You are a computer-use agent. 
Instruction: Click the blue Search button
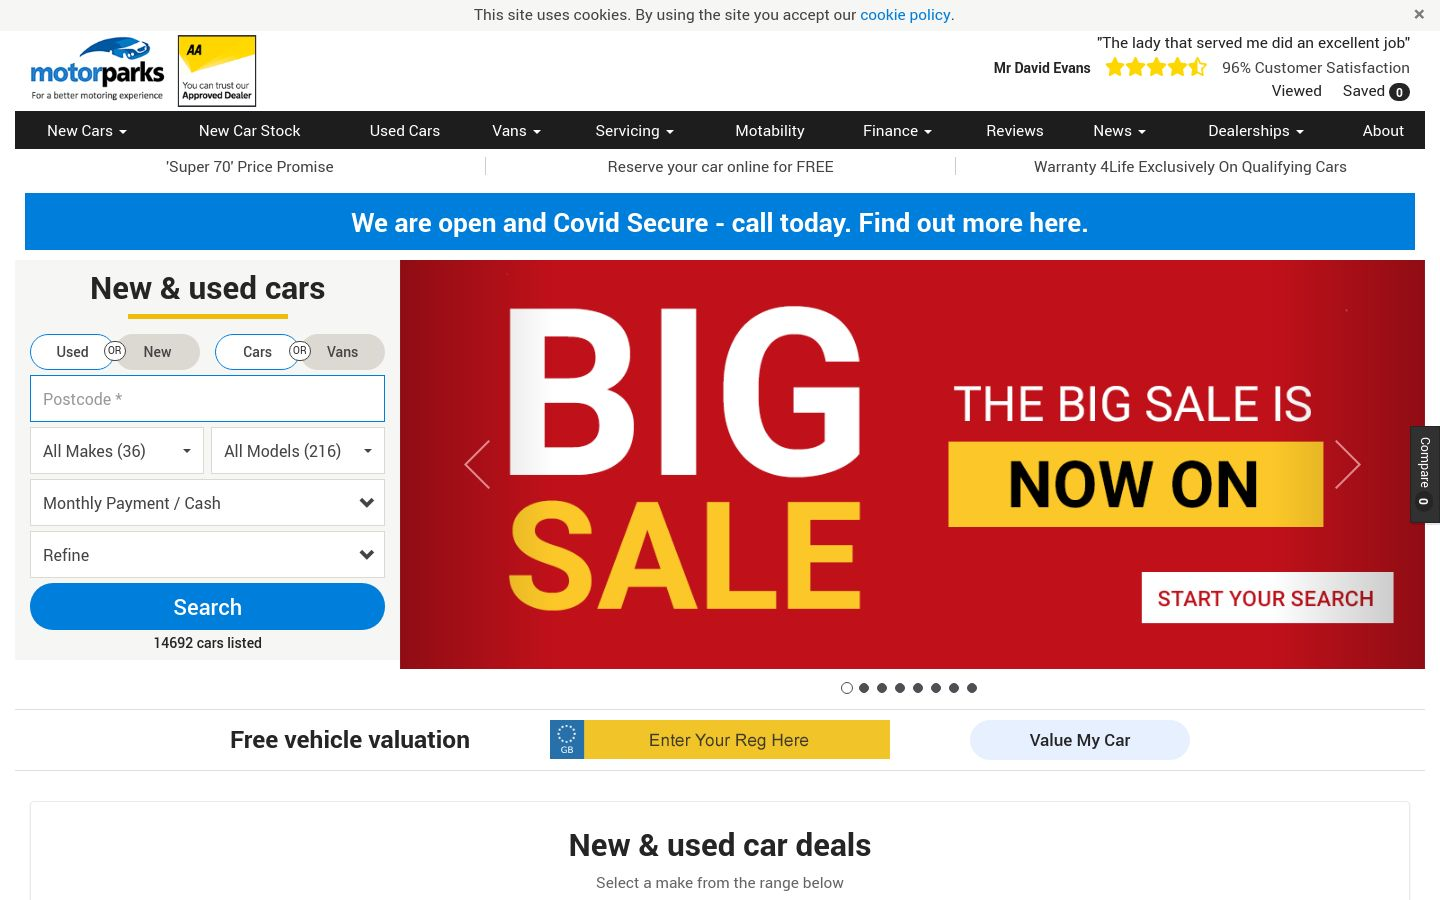207,607
